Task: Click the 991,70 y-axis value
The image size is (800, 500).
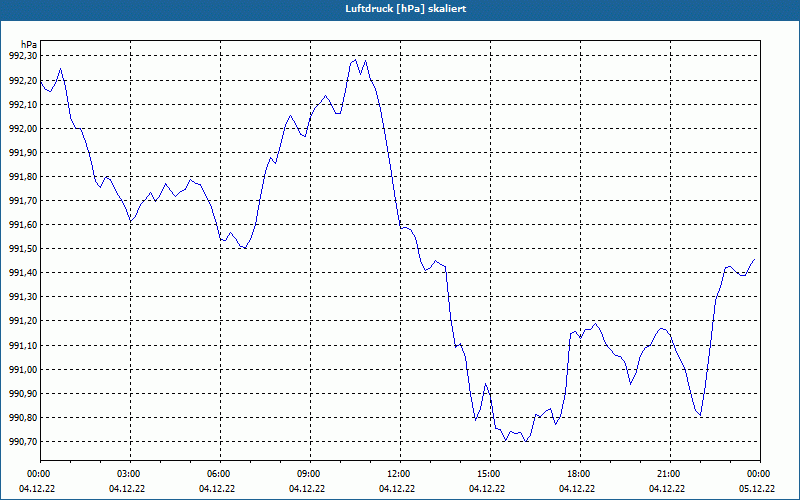Action: (x=23, y=201)
